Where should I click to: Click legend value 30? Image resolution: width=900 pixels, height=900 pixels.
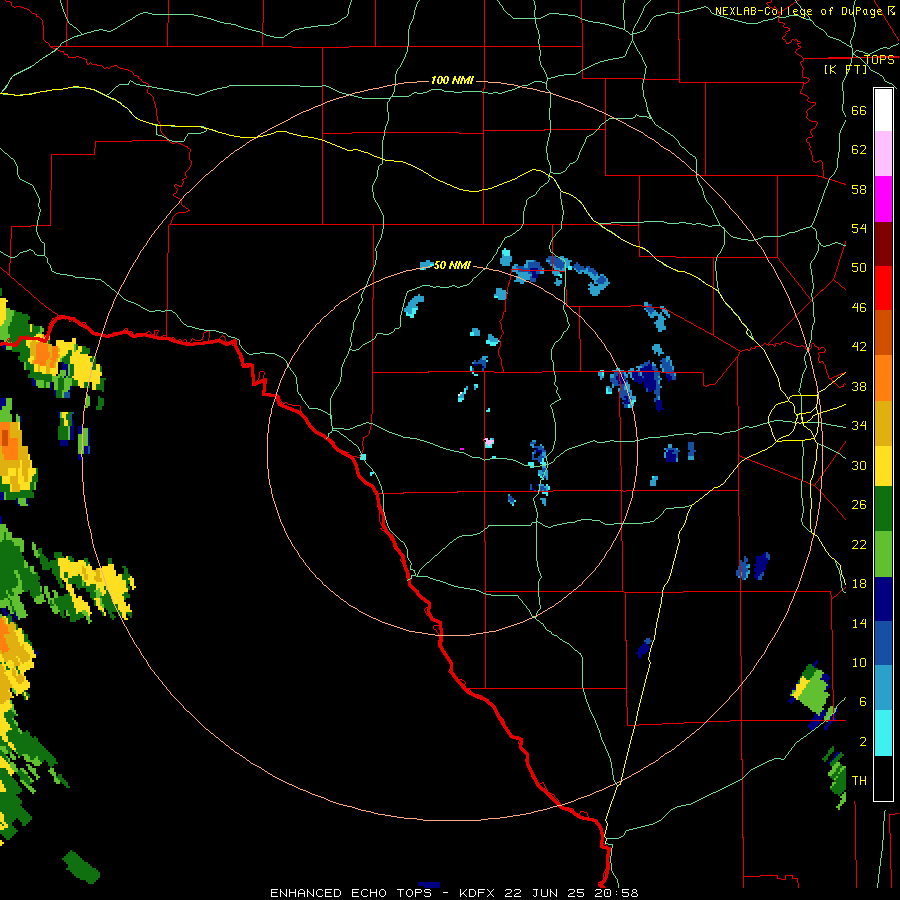tap(859, 465)
